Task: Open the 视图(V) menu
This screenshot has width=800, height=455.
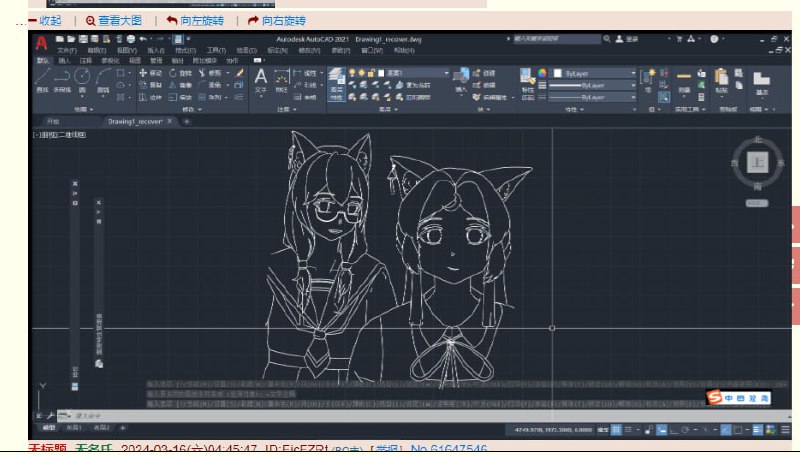Action: [127, 50]
